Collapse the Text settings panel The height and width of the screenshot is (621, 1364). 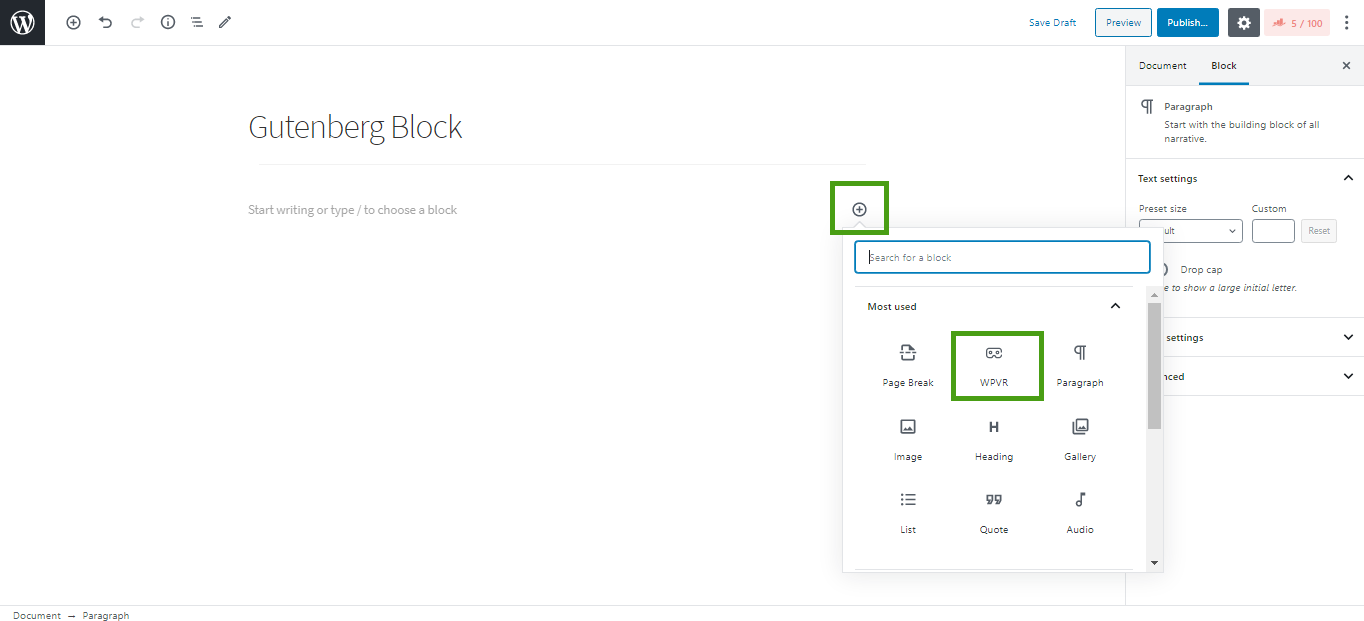pos(1347,178)
